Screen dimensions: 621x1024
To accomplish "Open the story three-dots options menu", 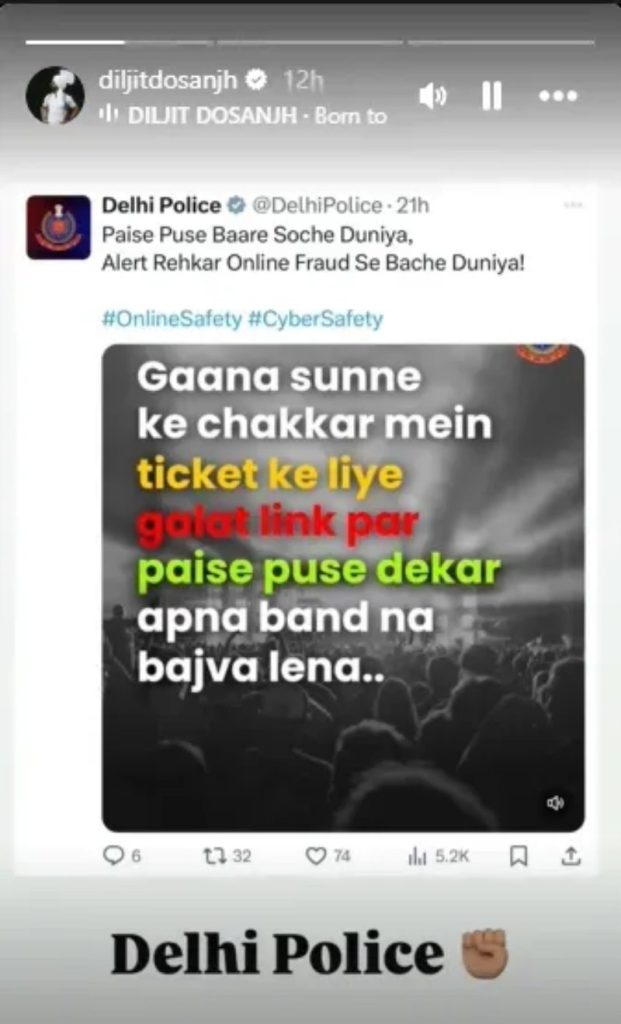I will [558, 96].
